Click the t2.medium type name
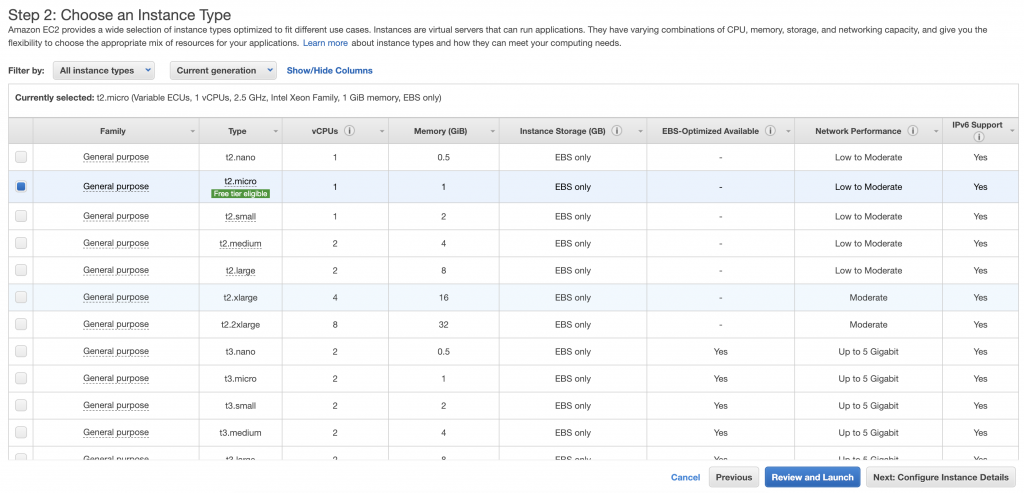 (x=240, y=244)
